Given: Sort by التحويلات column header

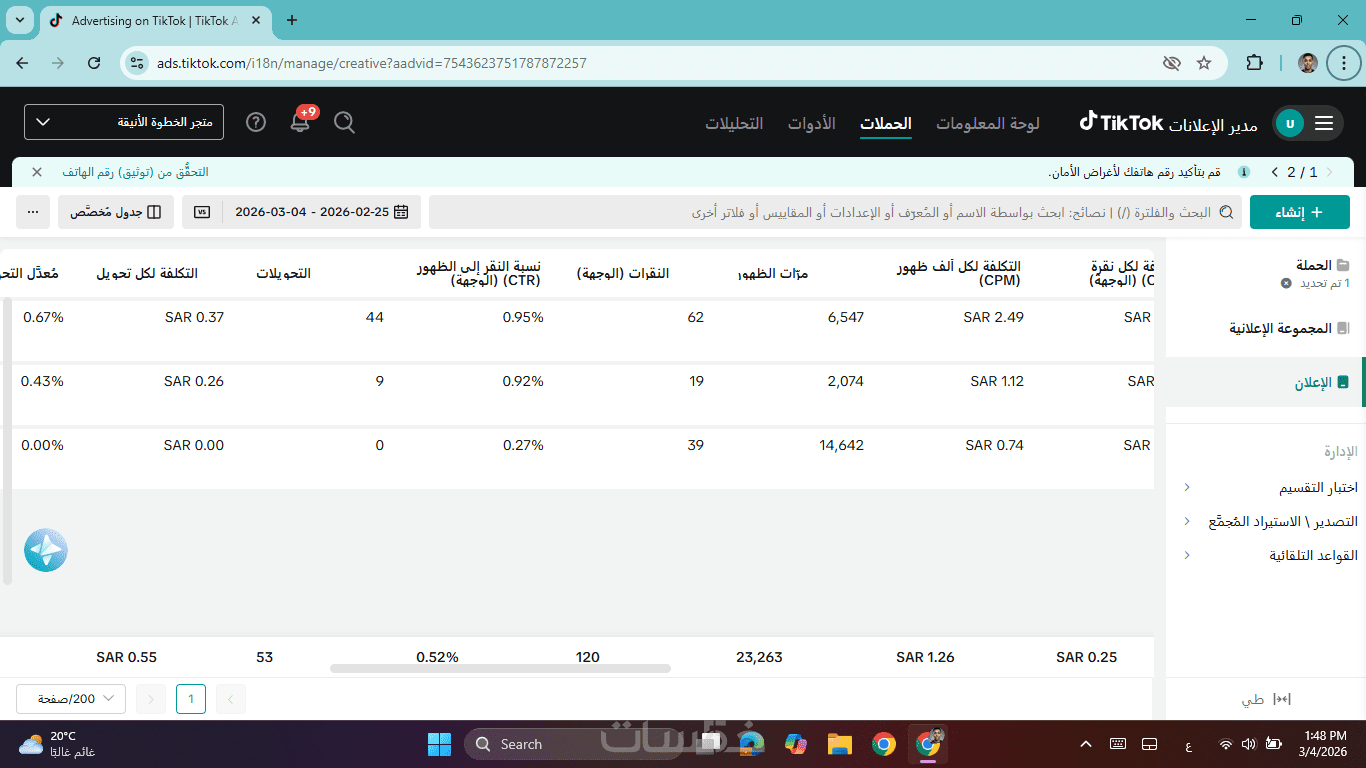Looking at the screenshot, I should [x=284, y=273].
